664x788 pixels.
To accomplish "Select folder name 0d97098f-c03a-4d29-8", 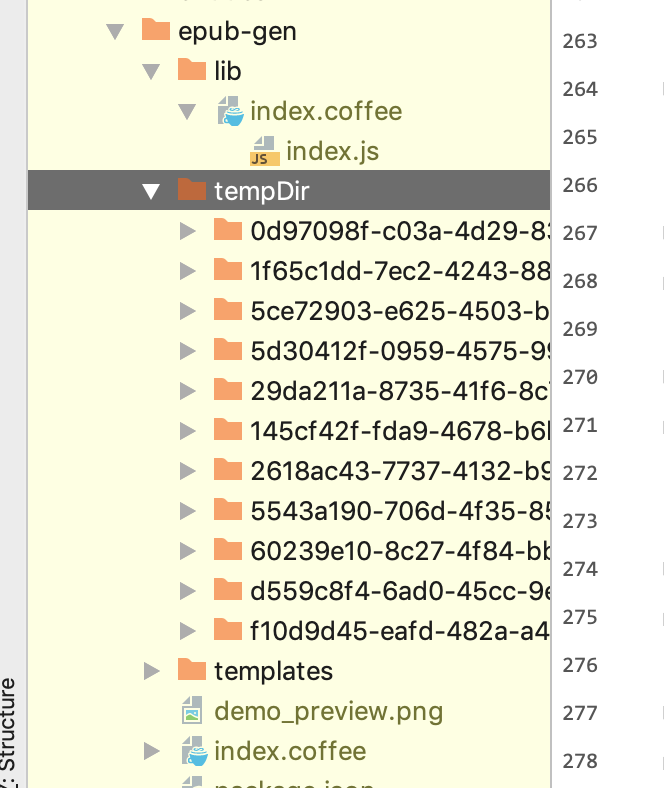I will coord(400,231).
